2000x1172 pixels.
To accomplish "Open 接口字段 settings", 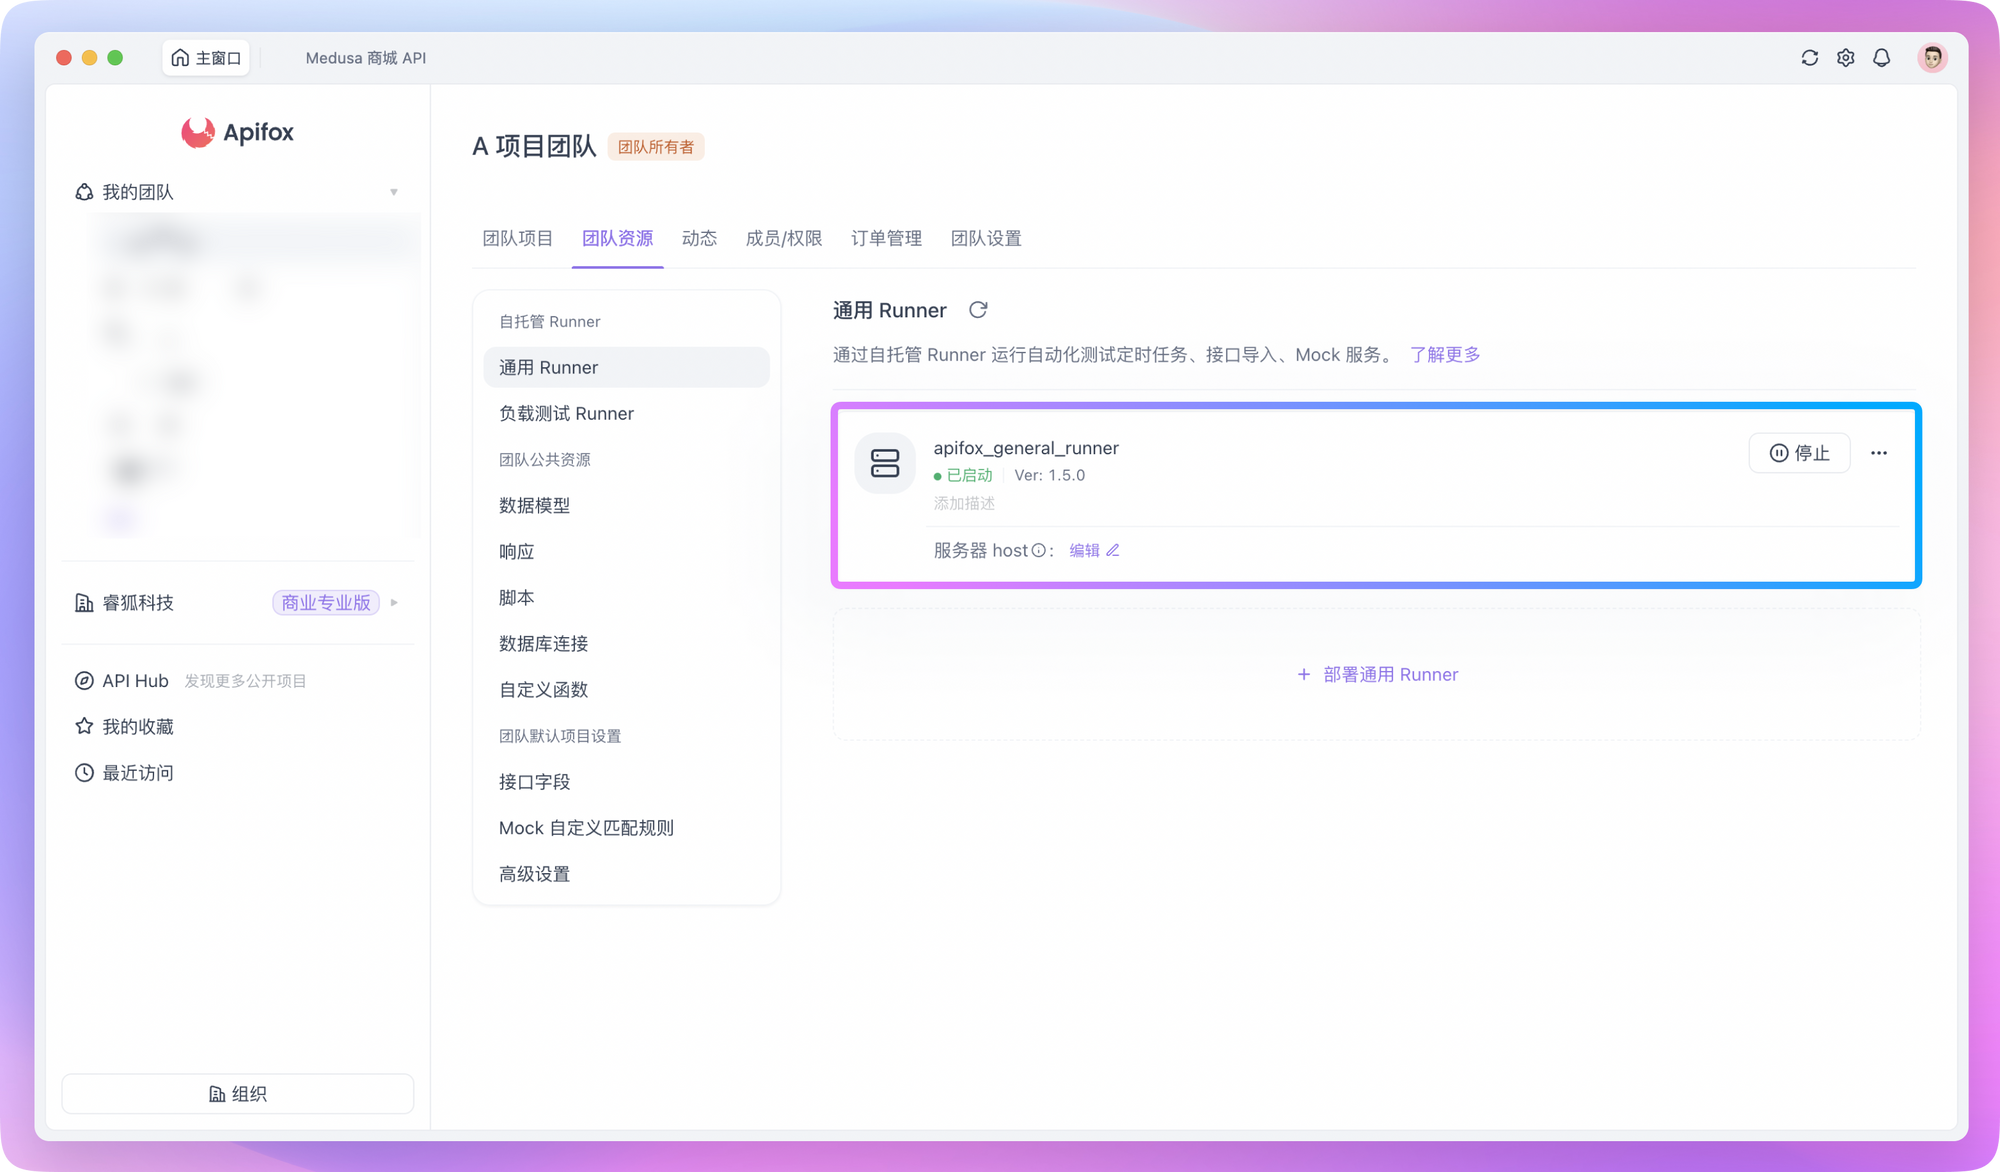I will coord(627,781).
